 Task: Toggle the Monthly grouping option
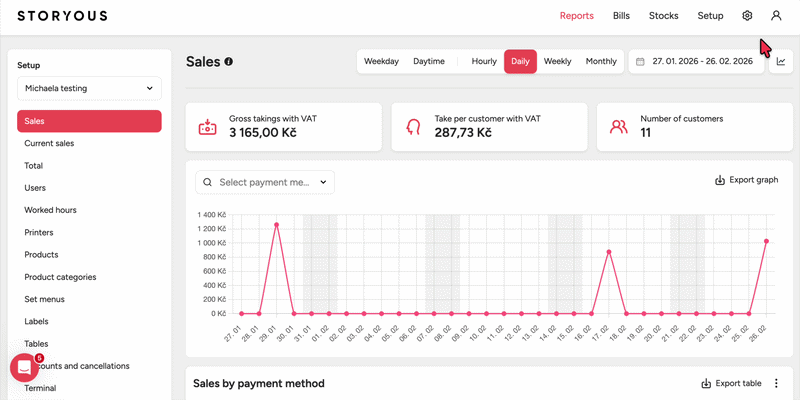tap(601, 62)
